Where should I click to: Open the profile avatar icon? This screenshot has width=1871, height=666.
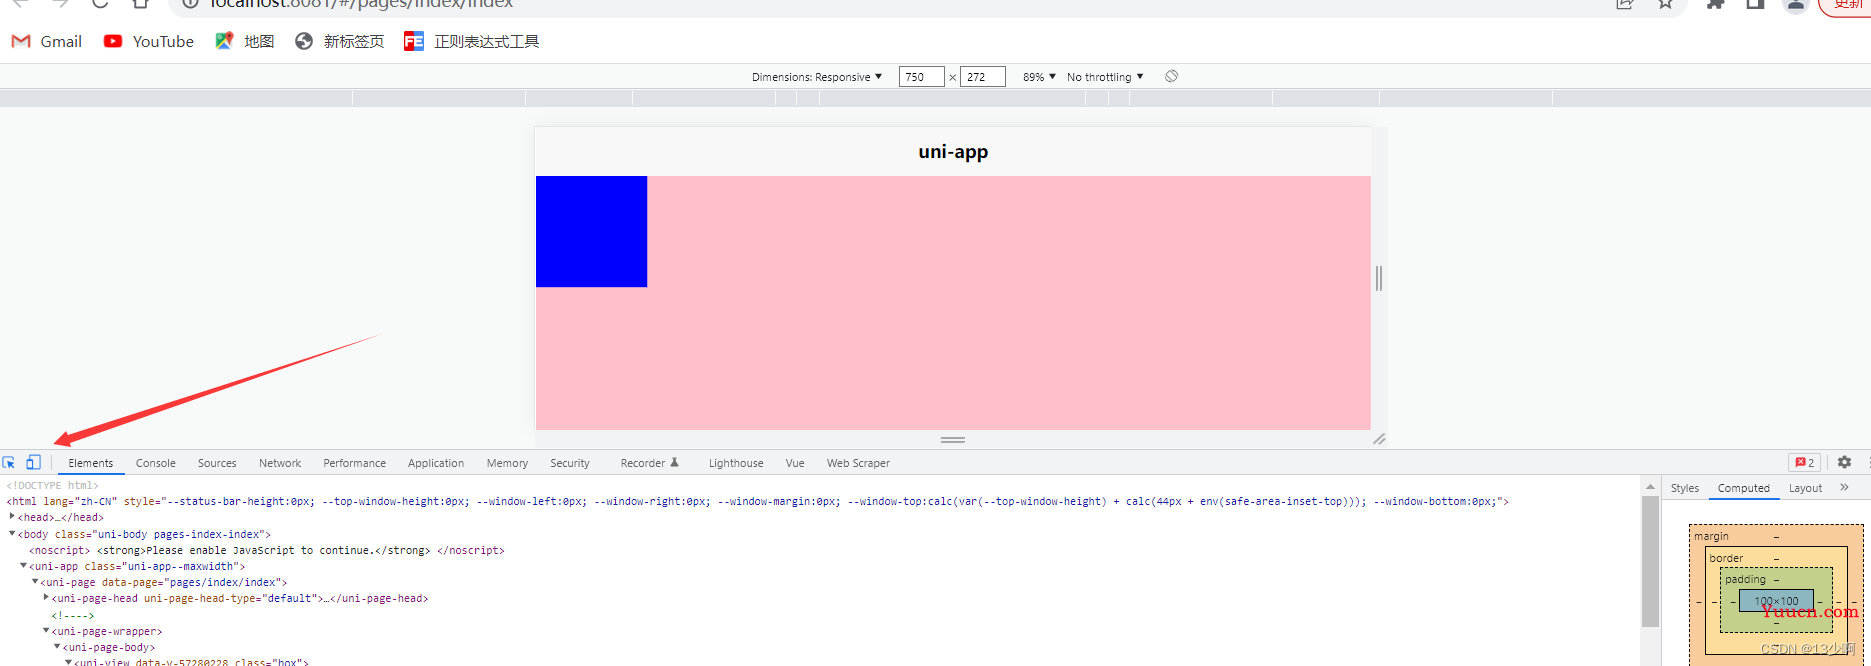(1796, 4)
